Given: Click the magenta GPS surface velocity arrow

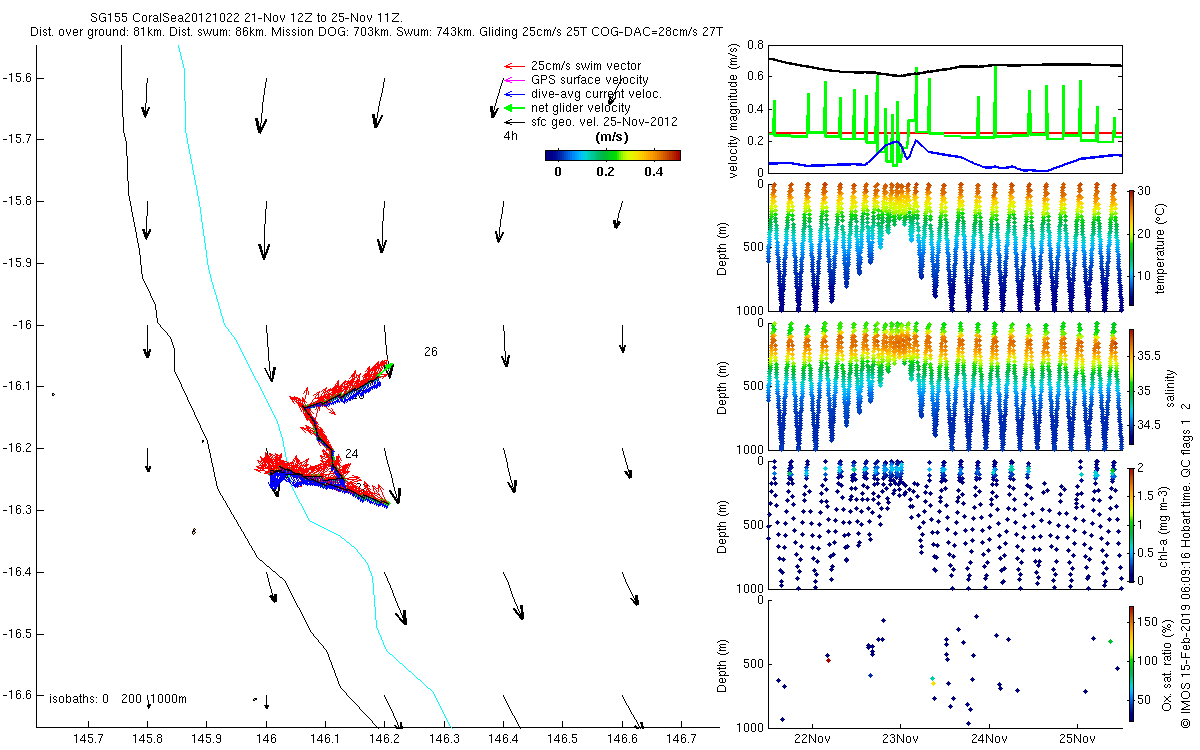Looking at the screenshot, I should click(513, 80).
